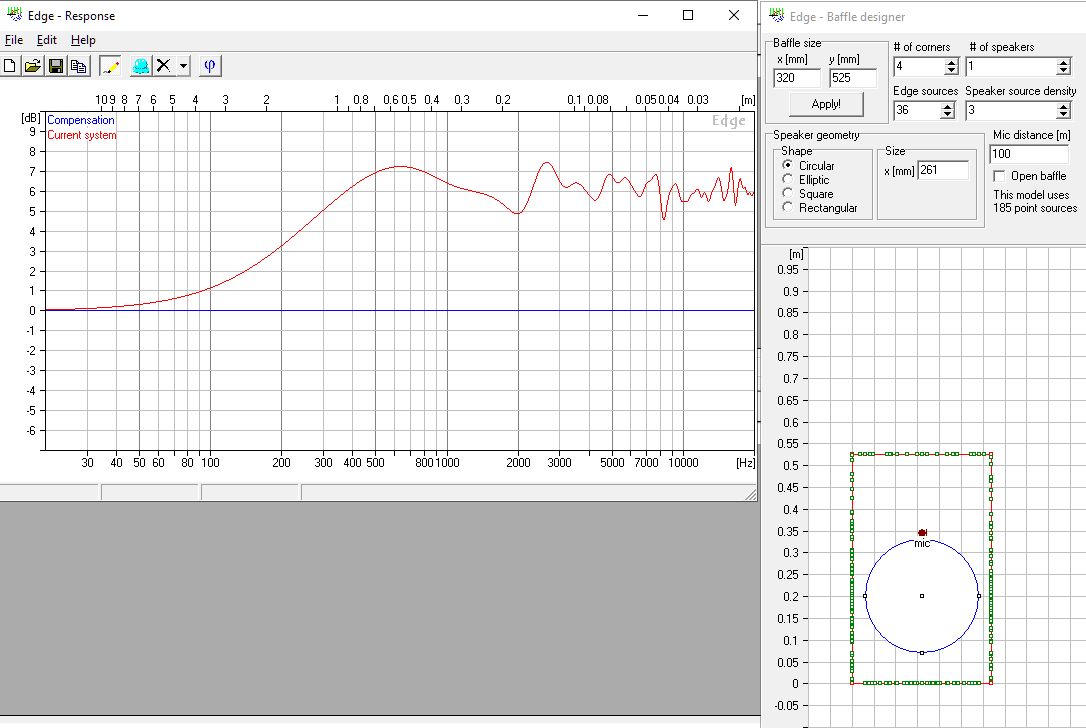The image size is (1086, 728).
Task: Click the response window resize grip
Action: (751, 494)
